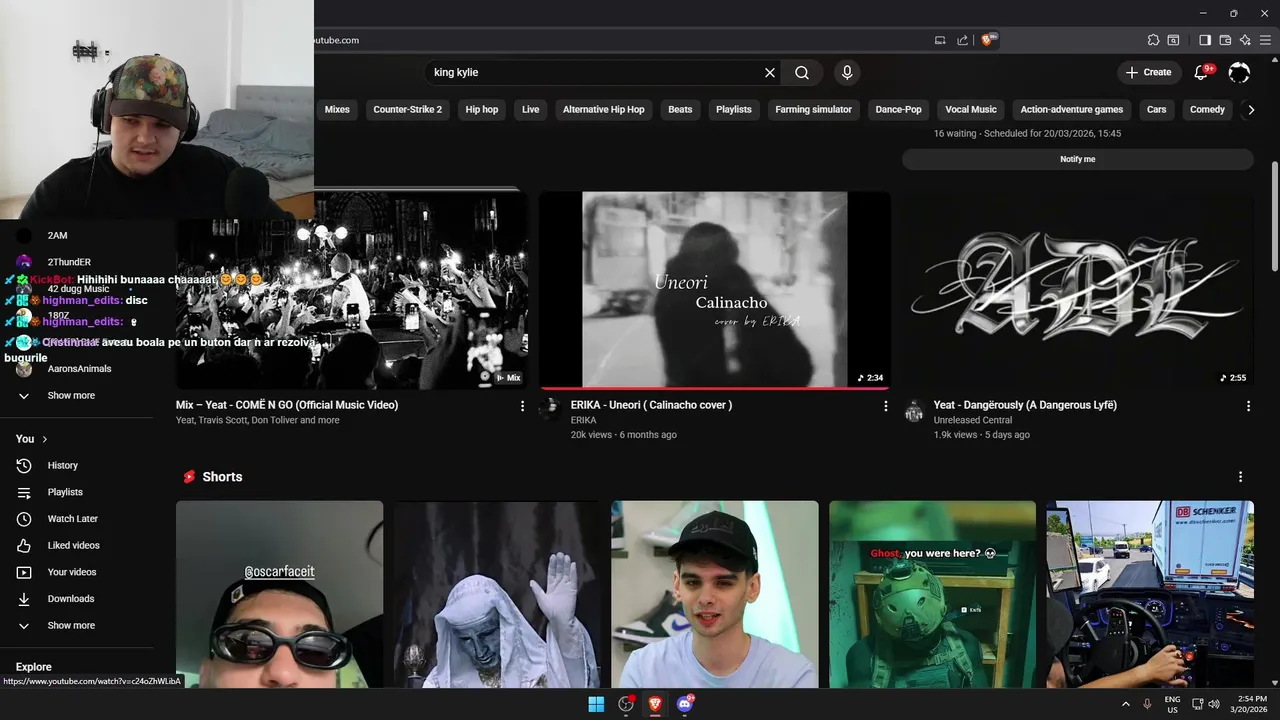Select the Farming simulator chip
The height and width of the screenshot is (720, 1280).
tap(813, 110)
